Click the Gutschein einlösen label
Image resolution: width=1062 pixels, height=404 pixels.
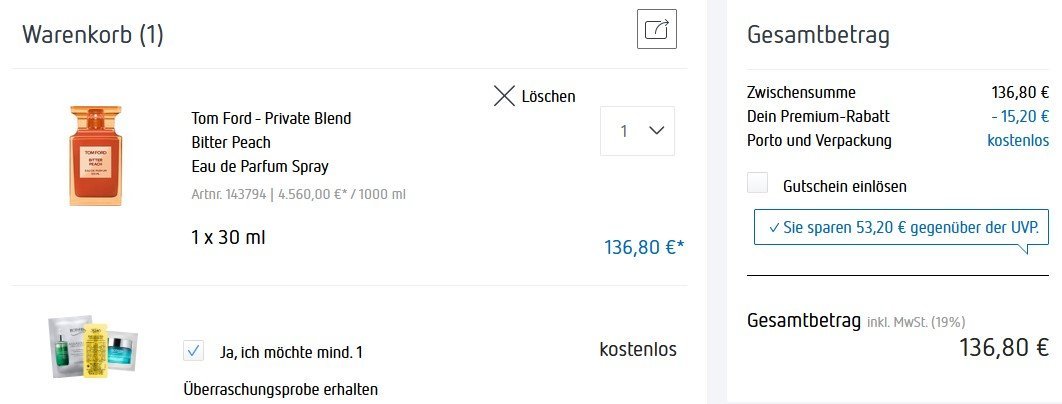coord(845,186)
